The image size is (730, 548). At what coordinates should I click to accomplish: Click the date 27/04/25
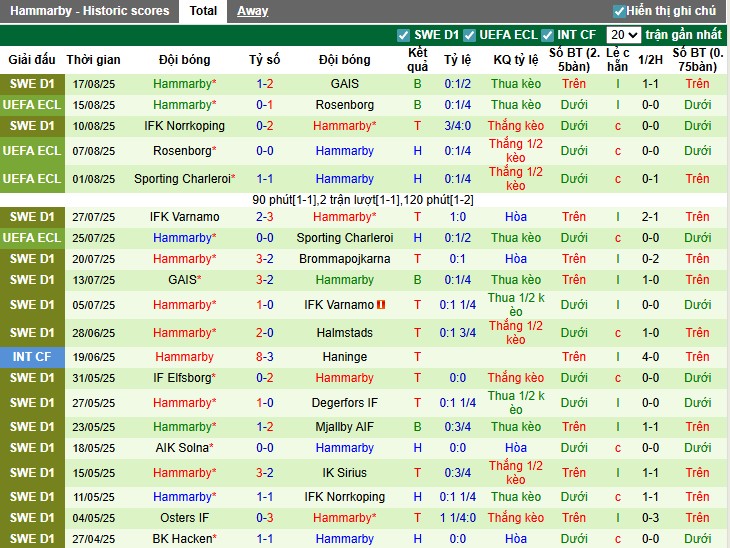tap(94, 539)
